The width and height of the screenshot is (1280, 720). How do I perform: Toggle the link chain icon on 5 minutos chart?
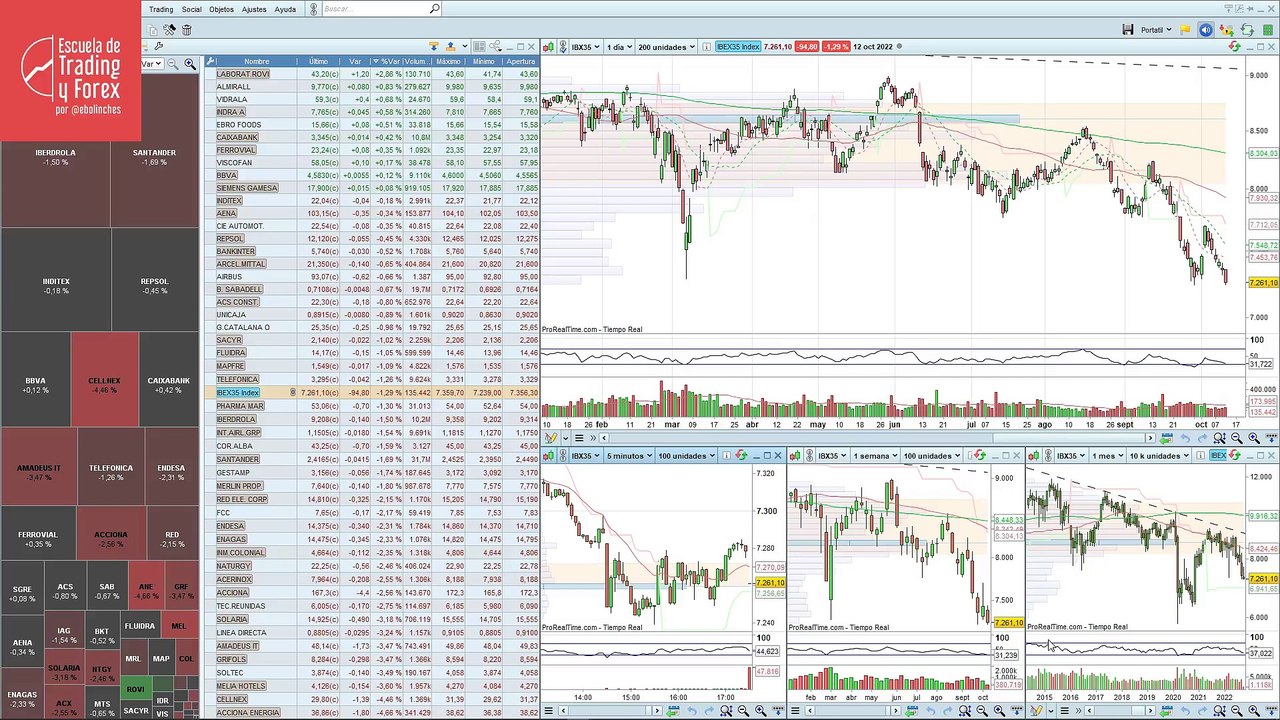(x=562, y=456)
